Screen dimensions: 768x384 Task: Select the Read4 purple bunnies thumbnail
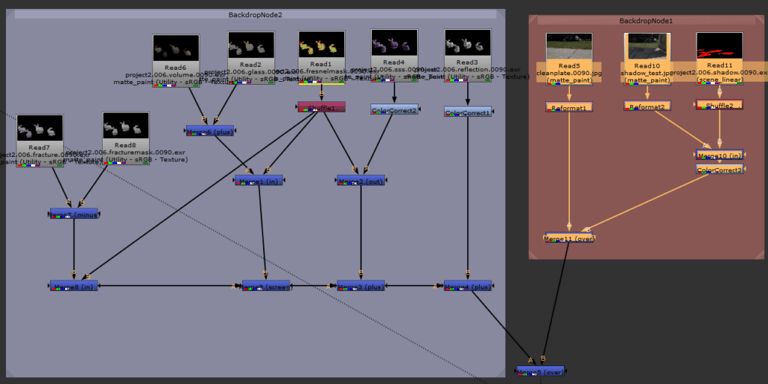(x=394, y=55)
